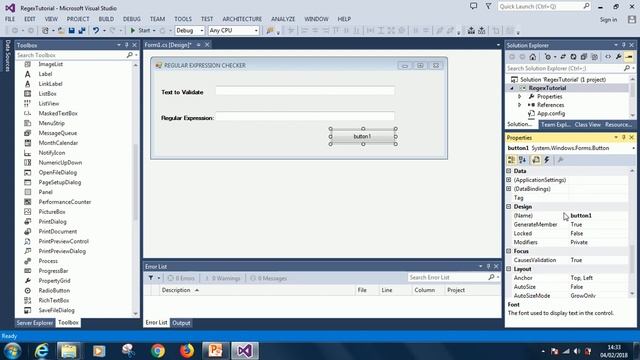
Task: Switch to the Class View tab
Action: [587, 124]
